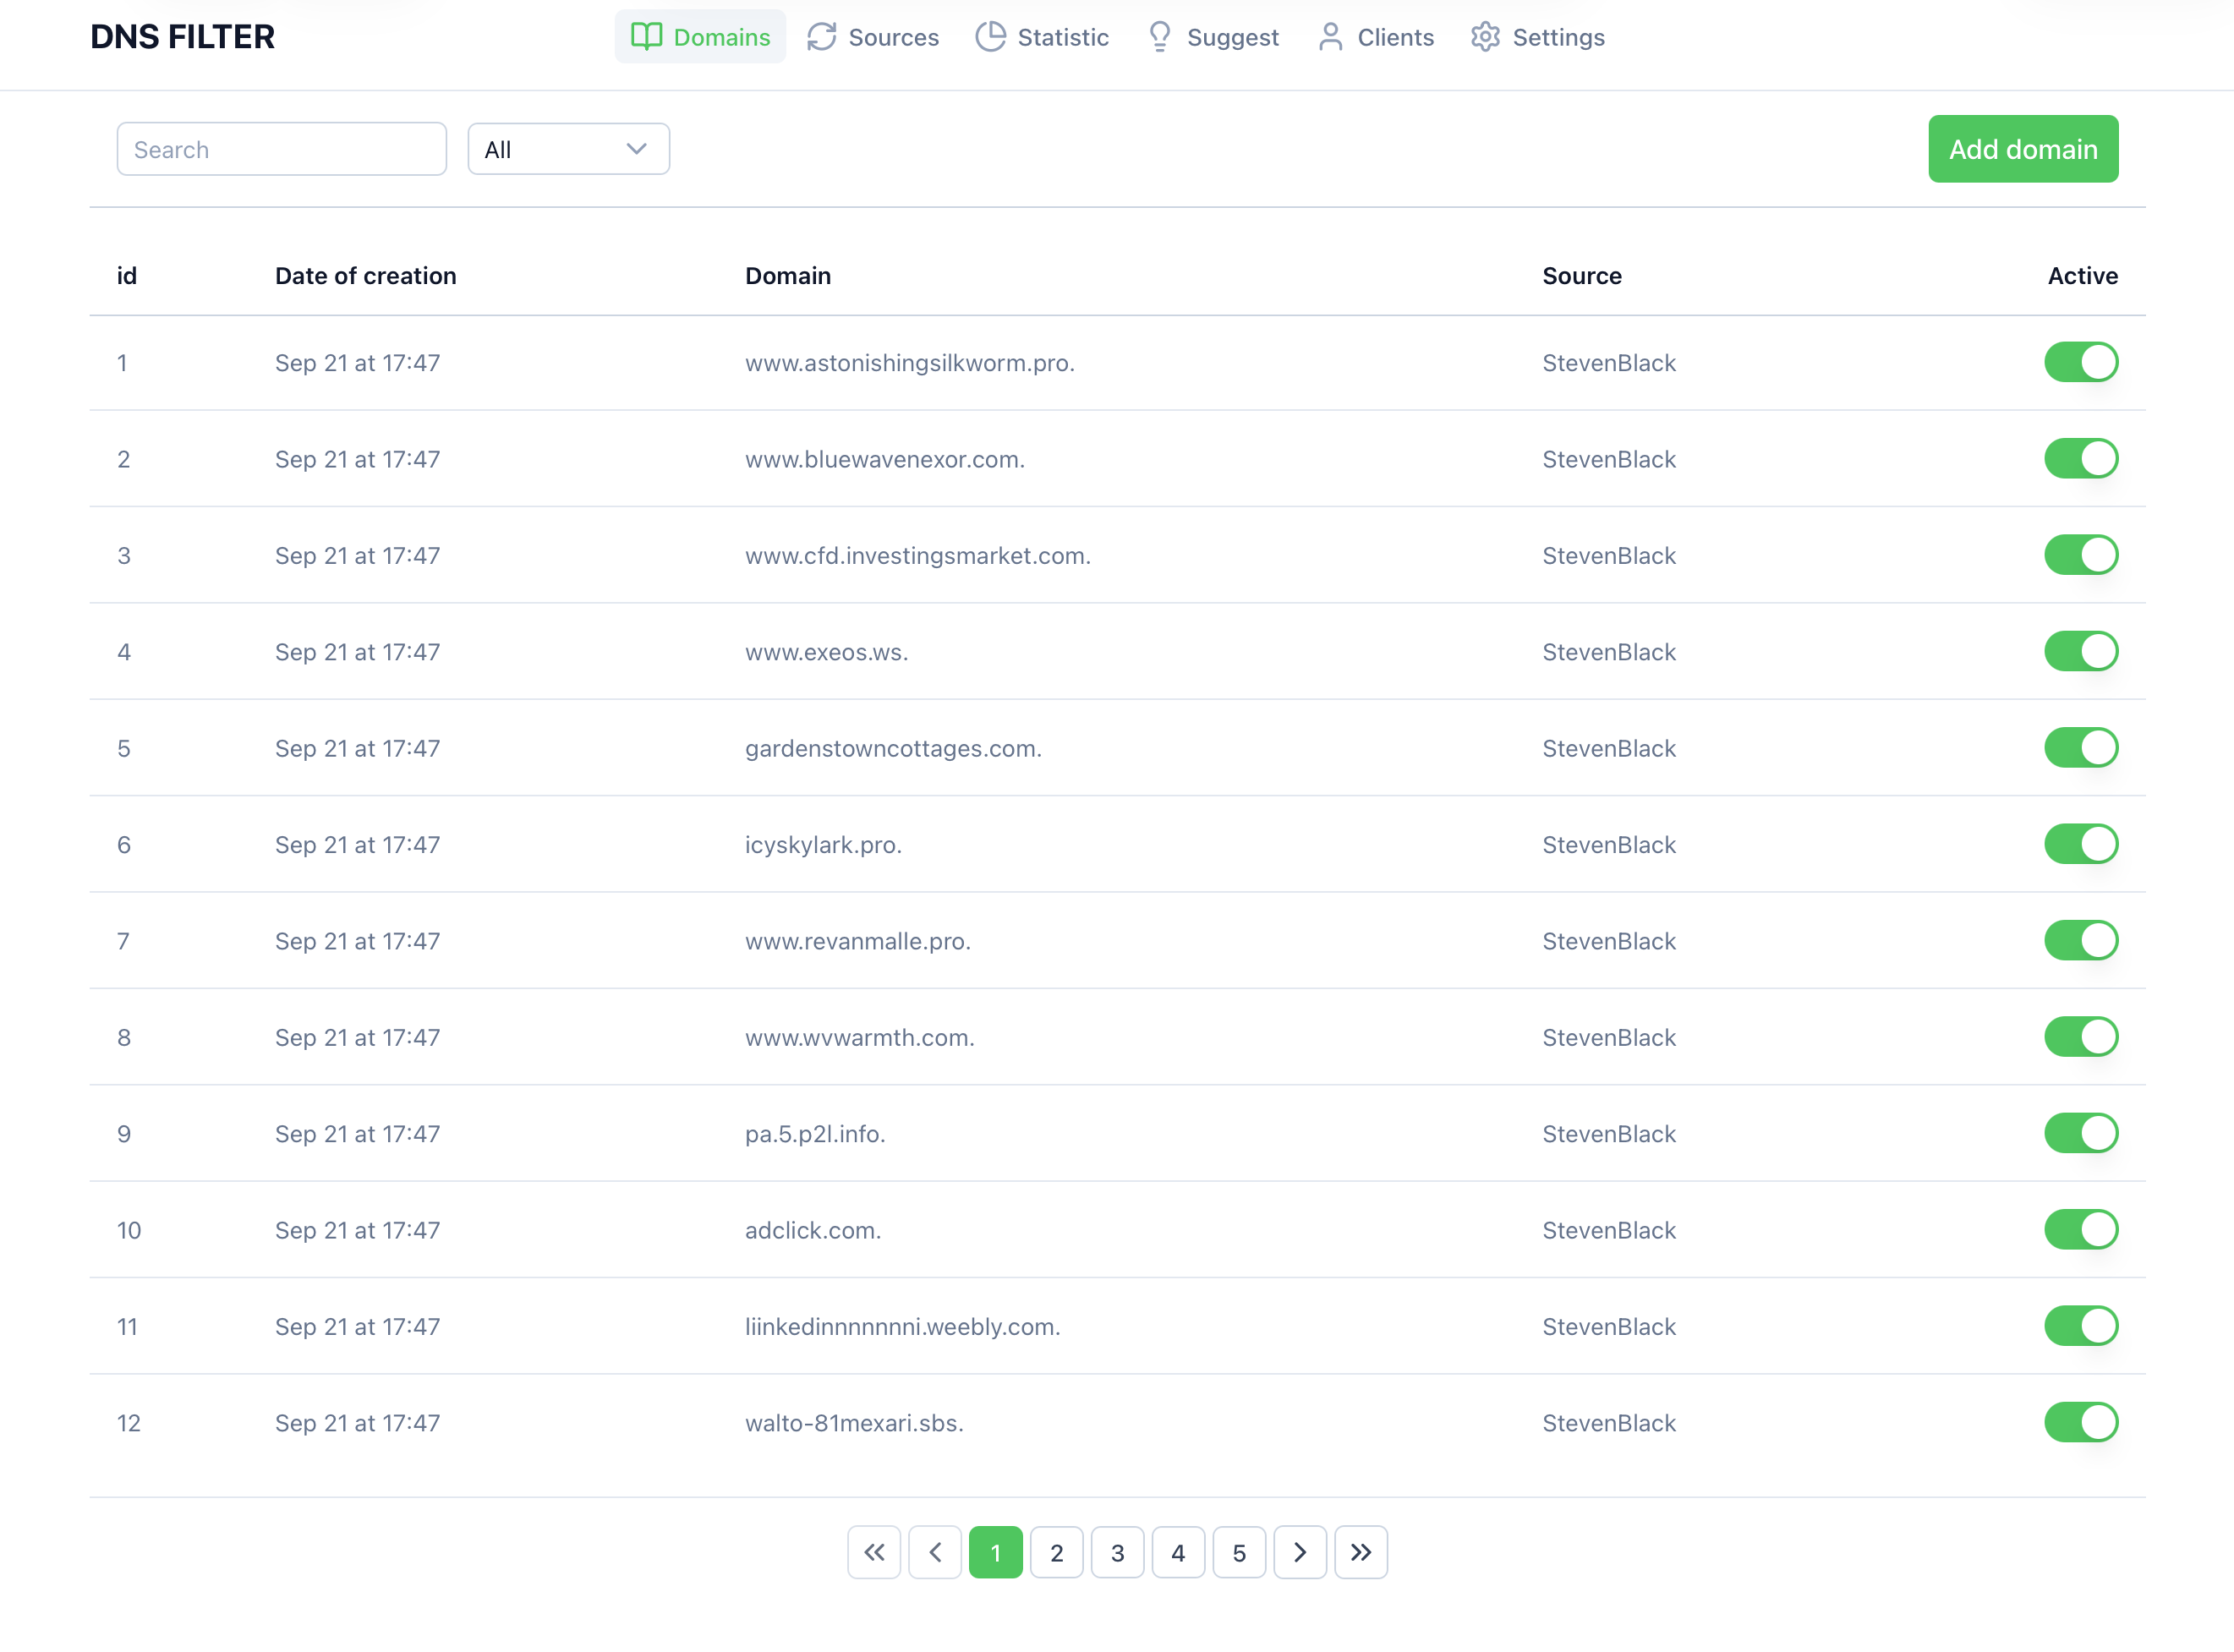Viewport: 2234px width, 1652px height.
Task: Select domain text www.bluewavenexor.com.
Action: (x=885, y=459)
